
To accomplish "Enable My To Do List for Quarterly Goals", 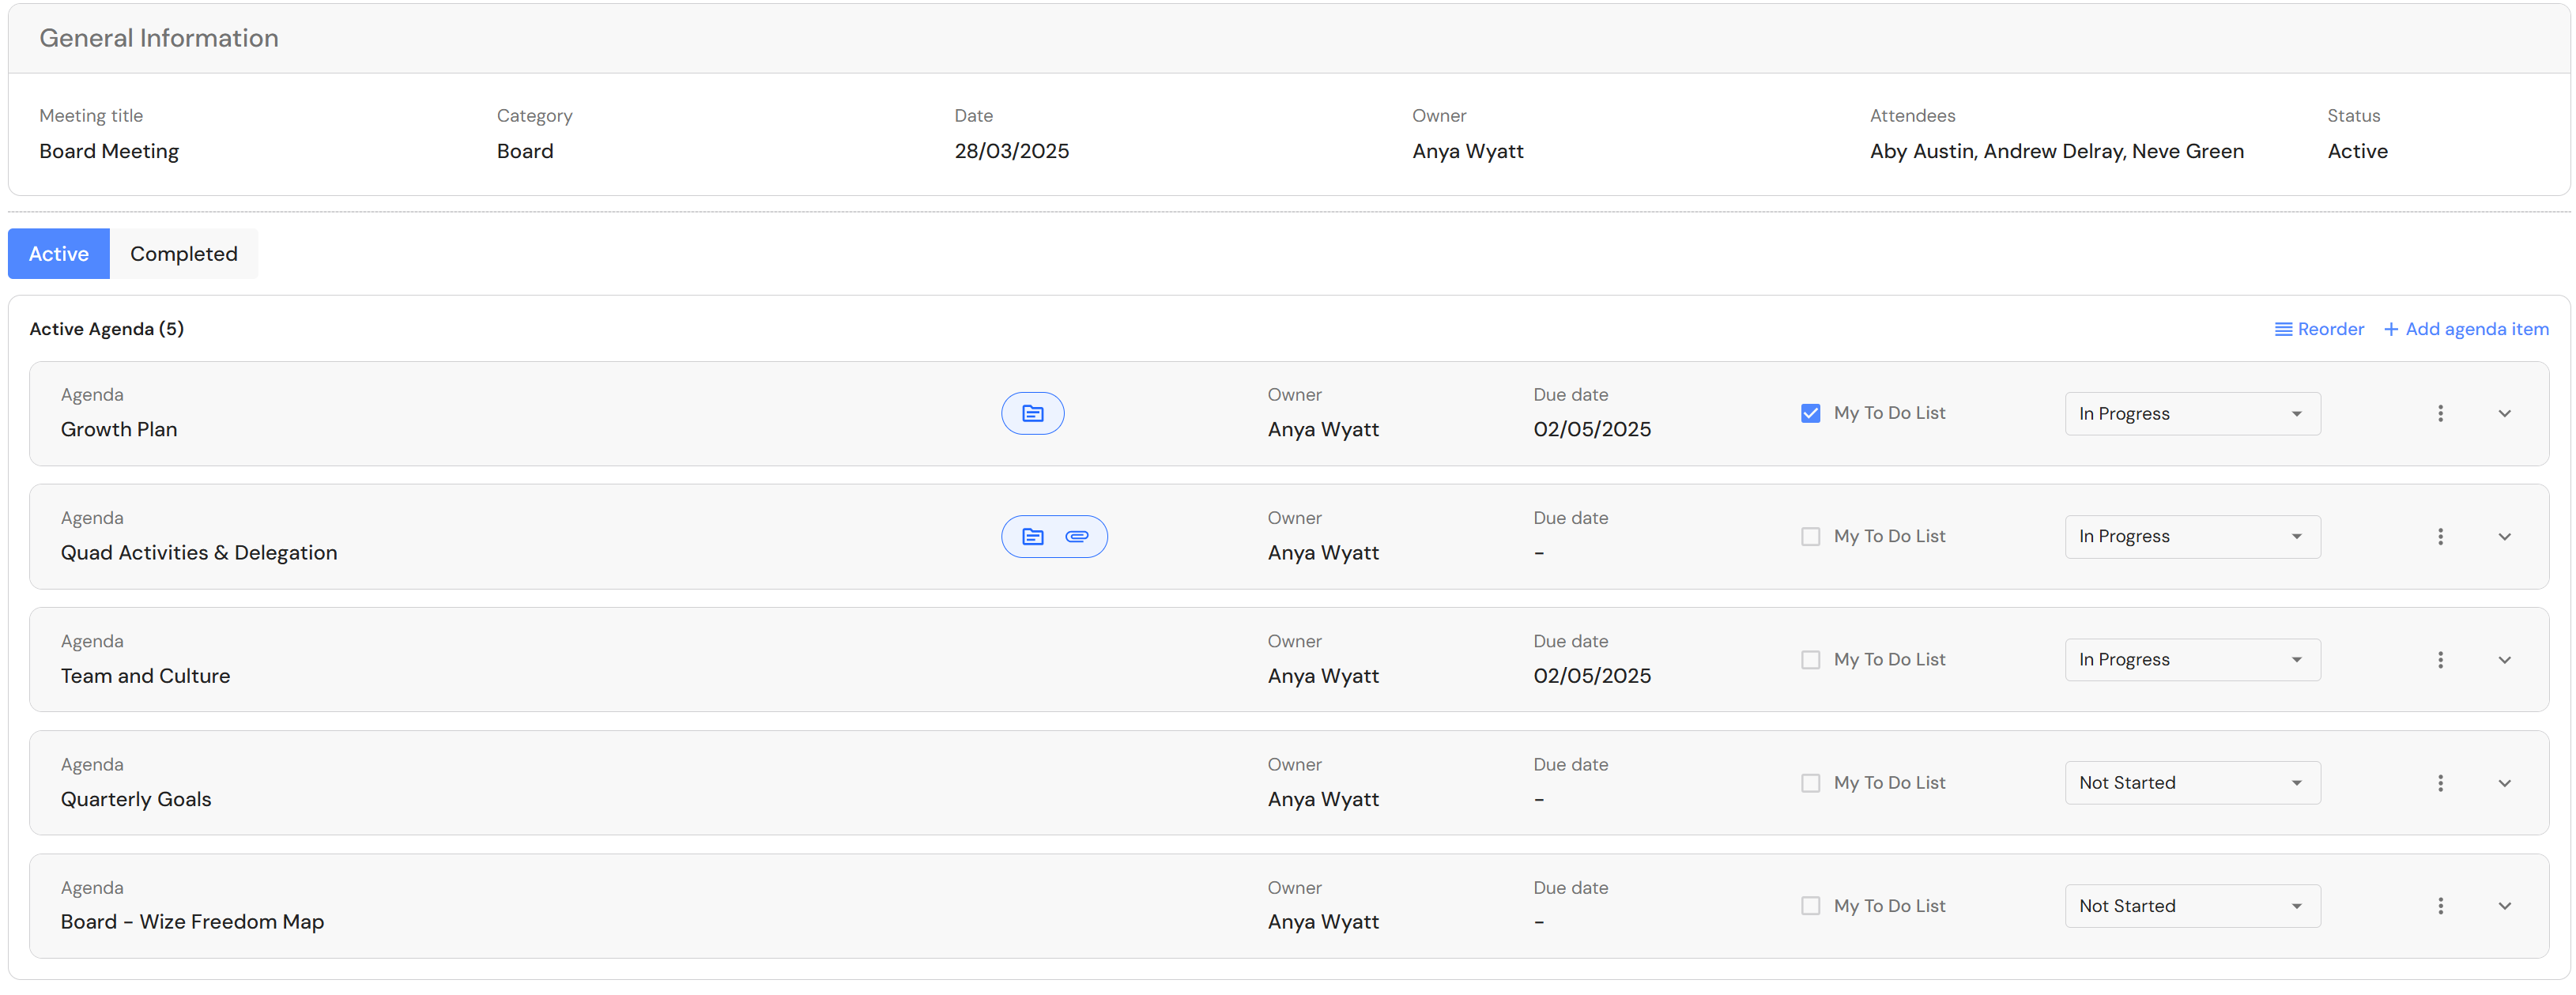I will pyautogui.click(x=1810, y=783).
